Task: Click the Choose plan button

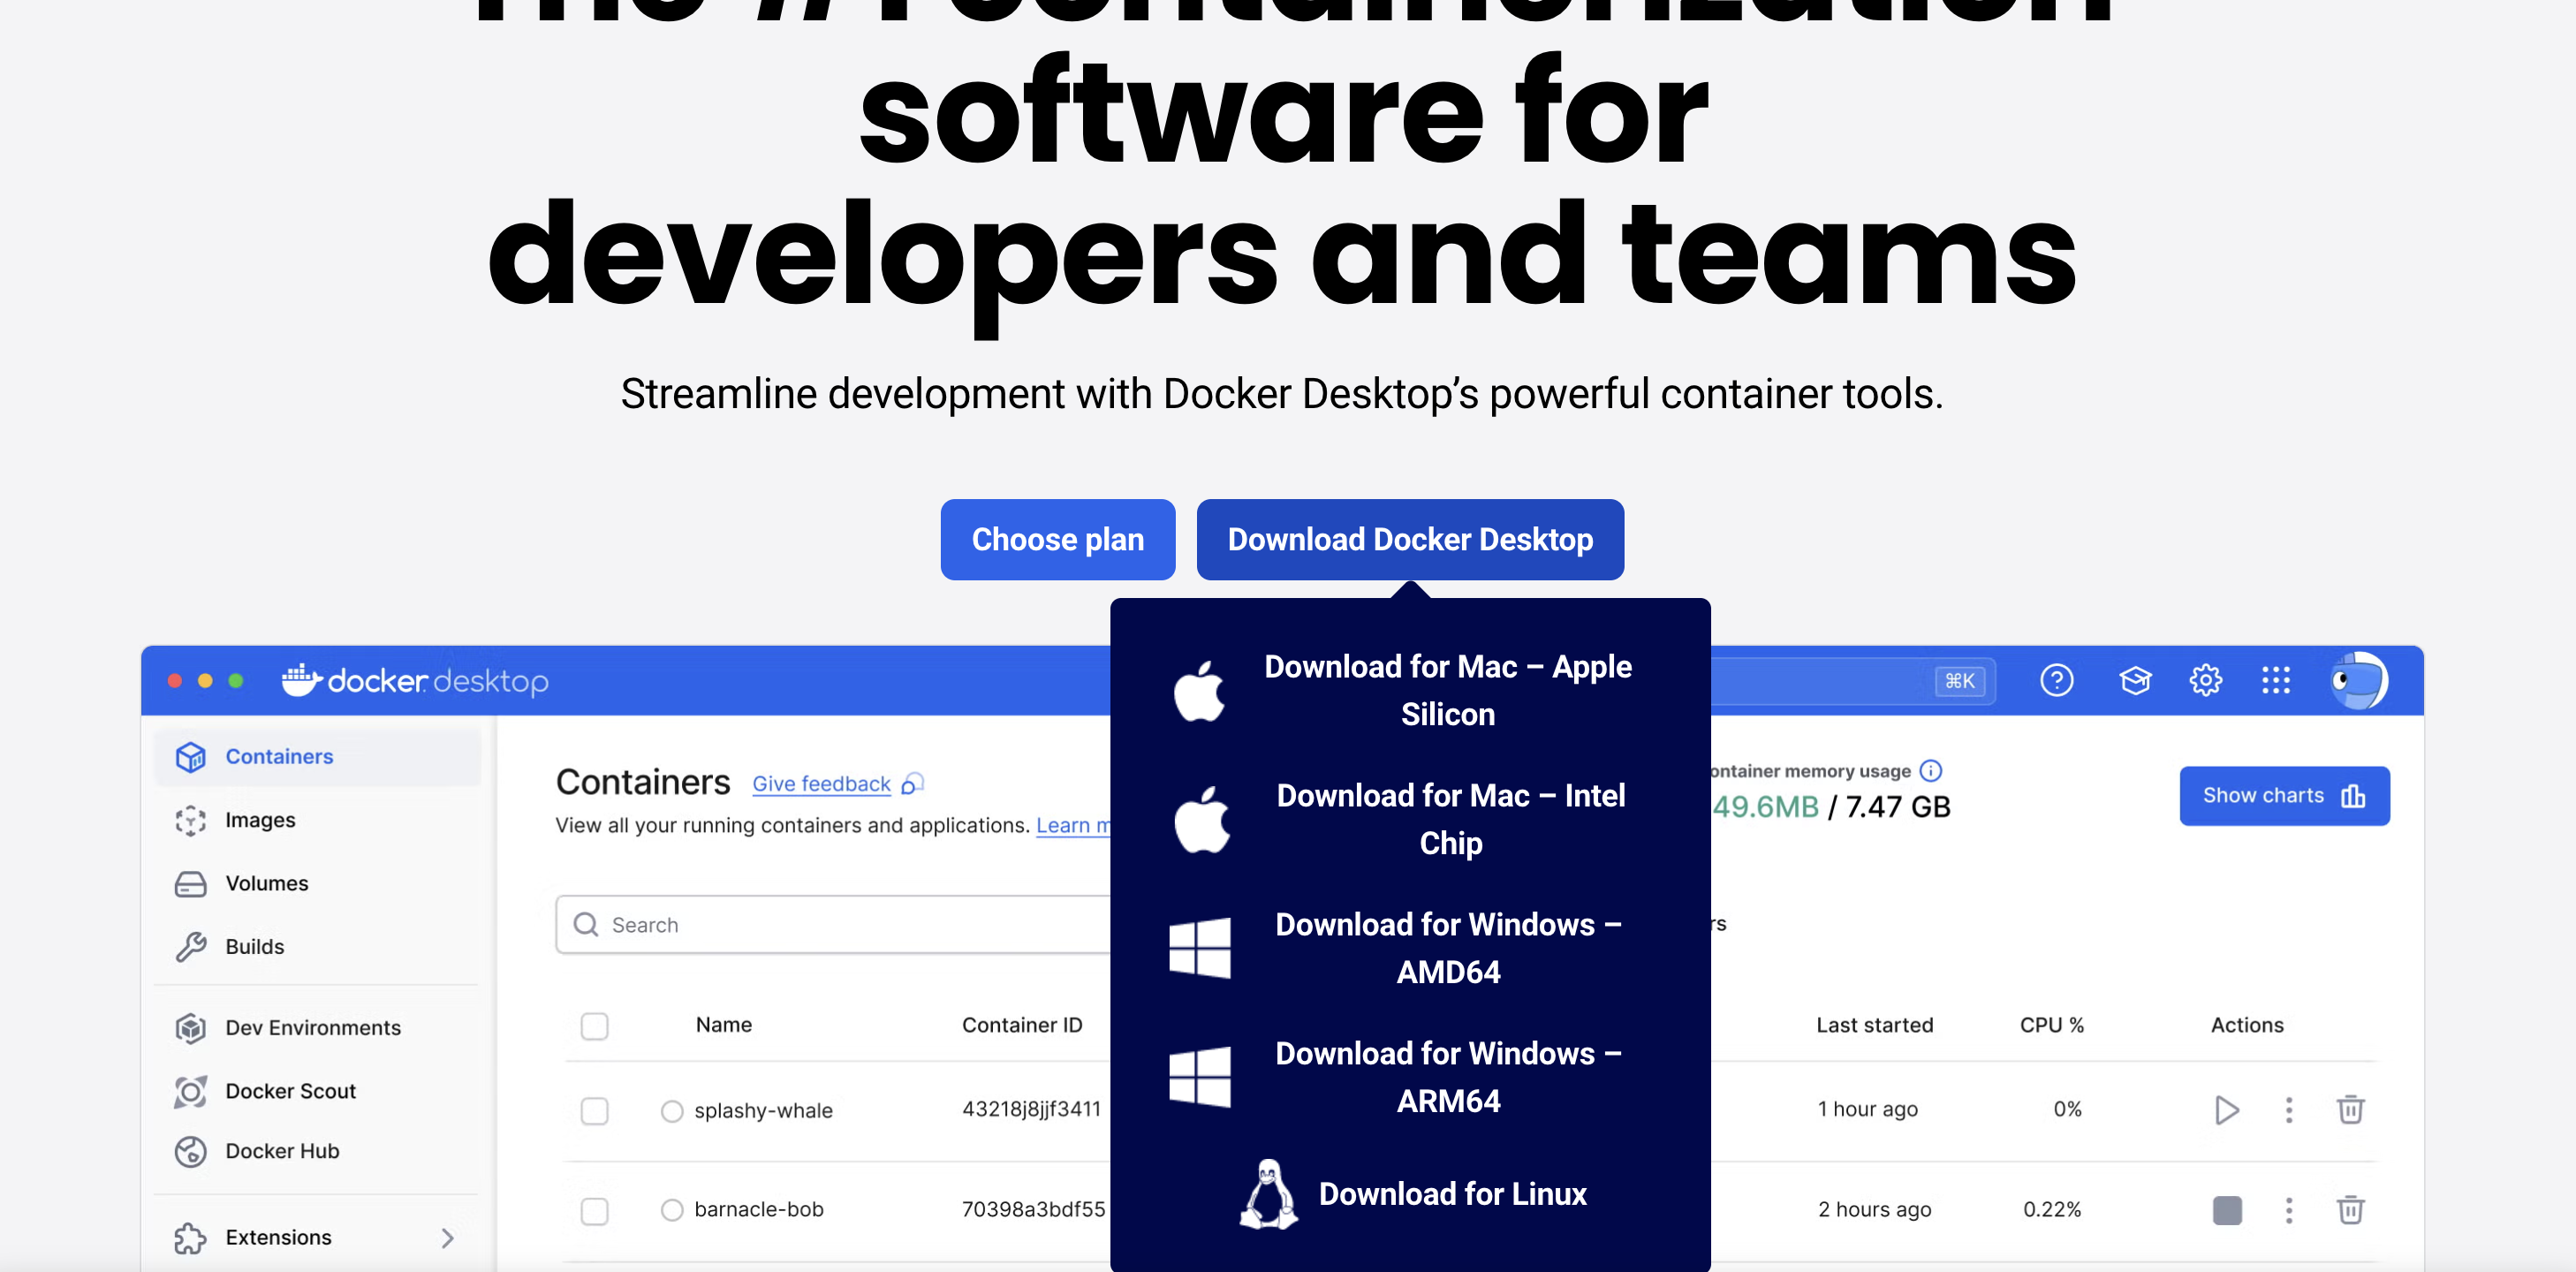Action: (x=1057, y=539)
